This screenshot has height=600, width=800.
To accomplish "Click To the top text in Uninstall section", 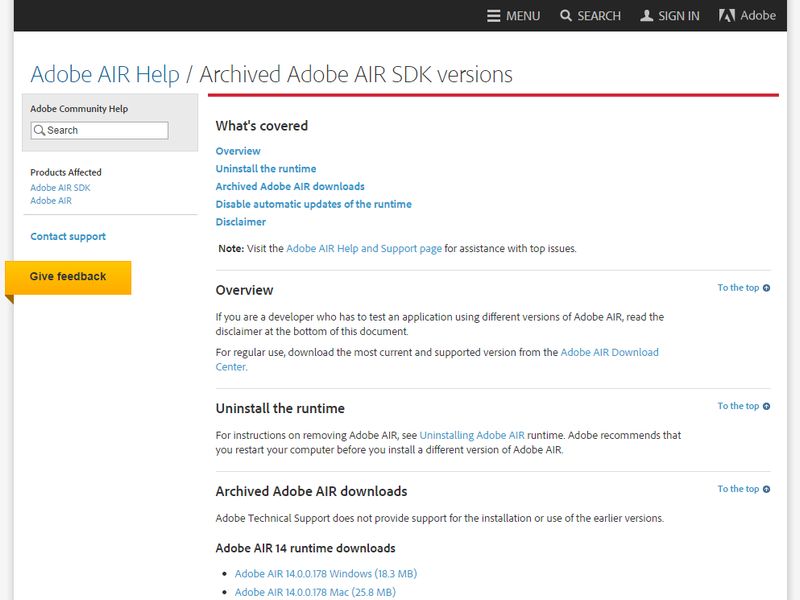I will tap(738, 406).
